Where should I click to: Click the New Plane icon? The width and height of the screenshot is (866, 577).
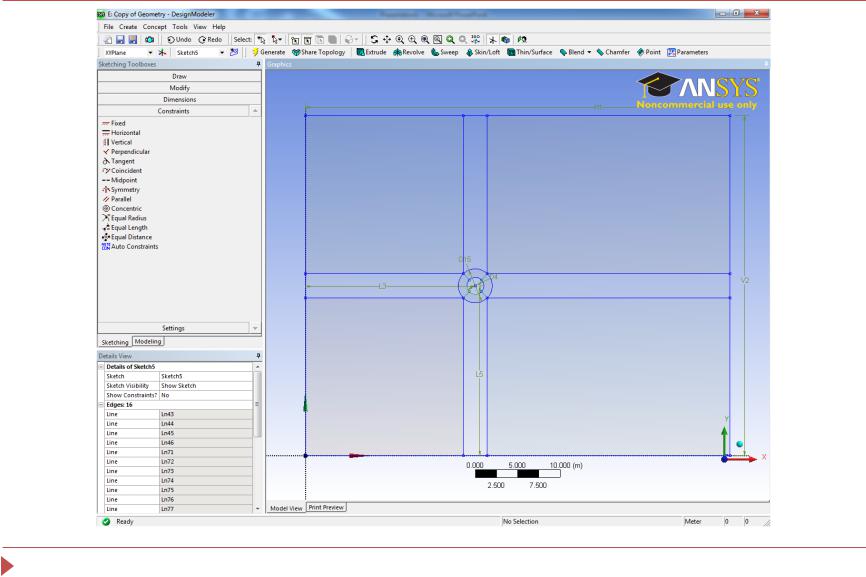[x=162, y=52]
